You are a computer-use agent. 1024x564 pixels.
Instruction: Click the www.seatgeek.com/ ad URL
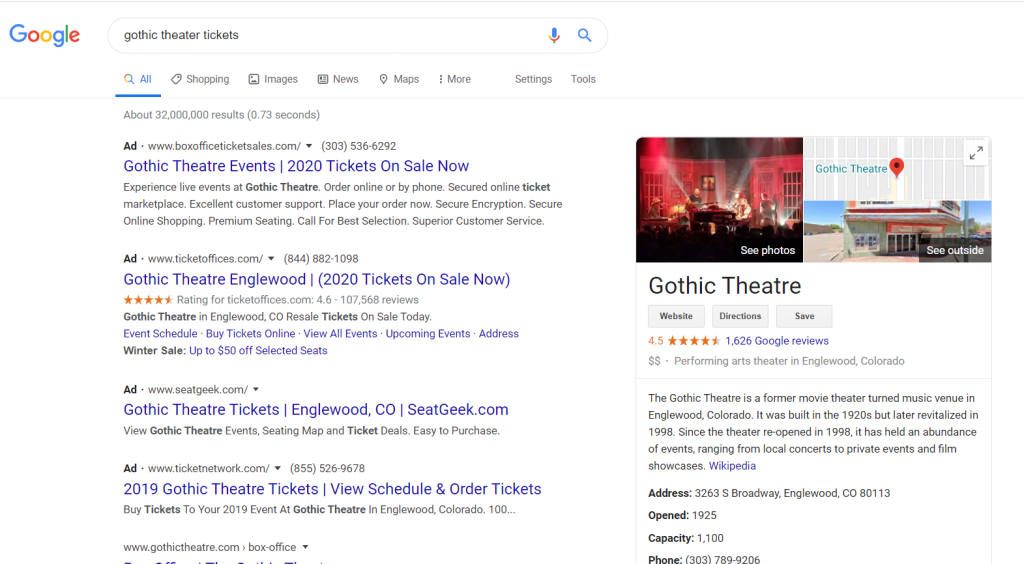(198, 390)
